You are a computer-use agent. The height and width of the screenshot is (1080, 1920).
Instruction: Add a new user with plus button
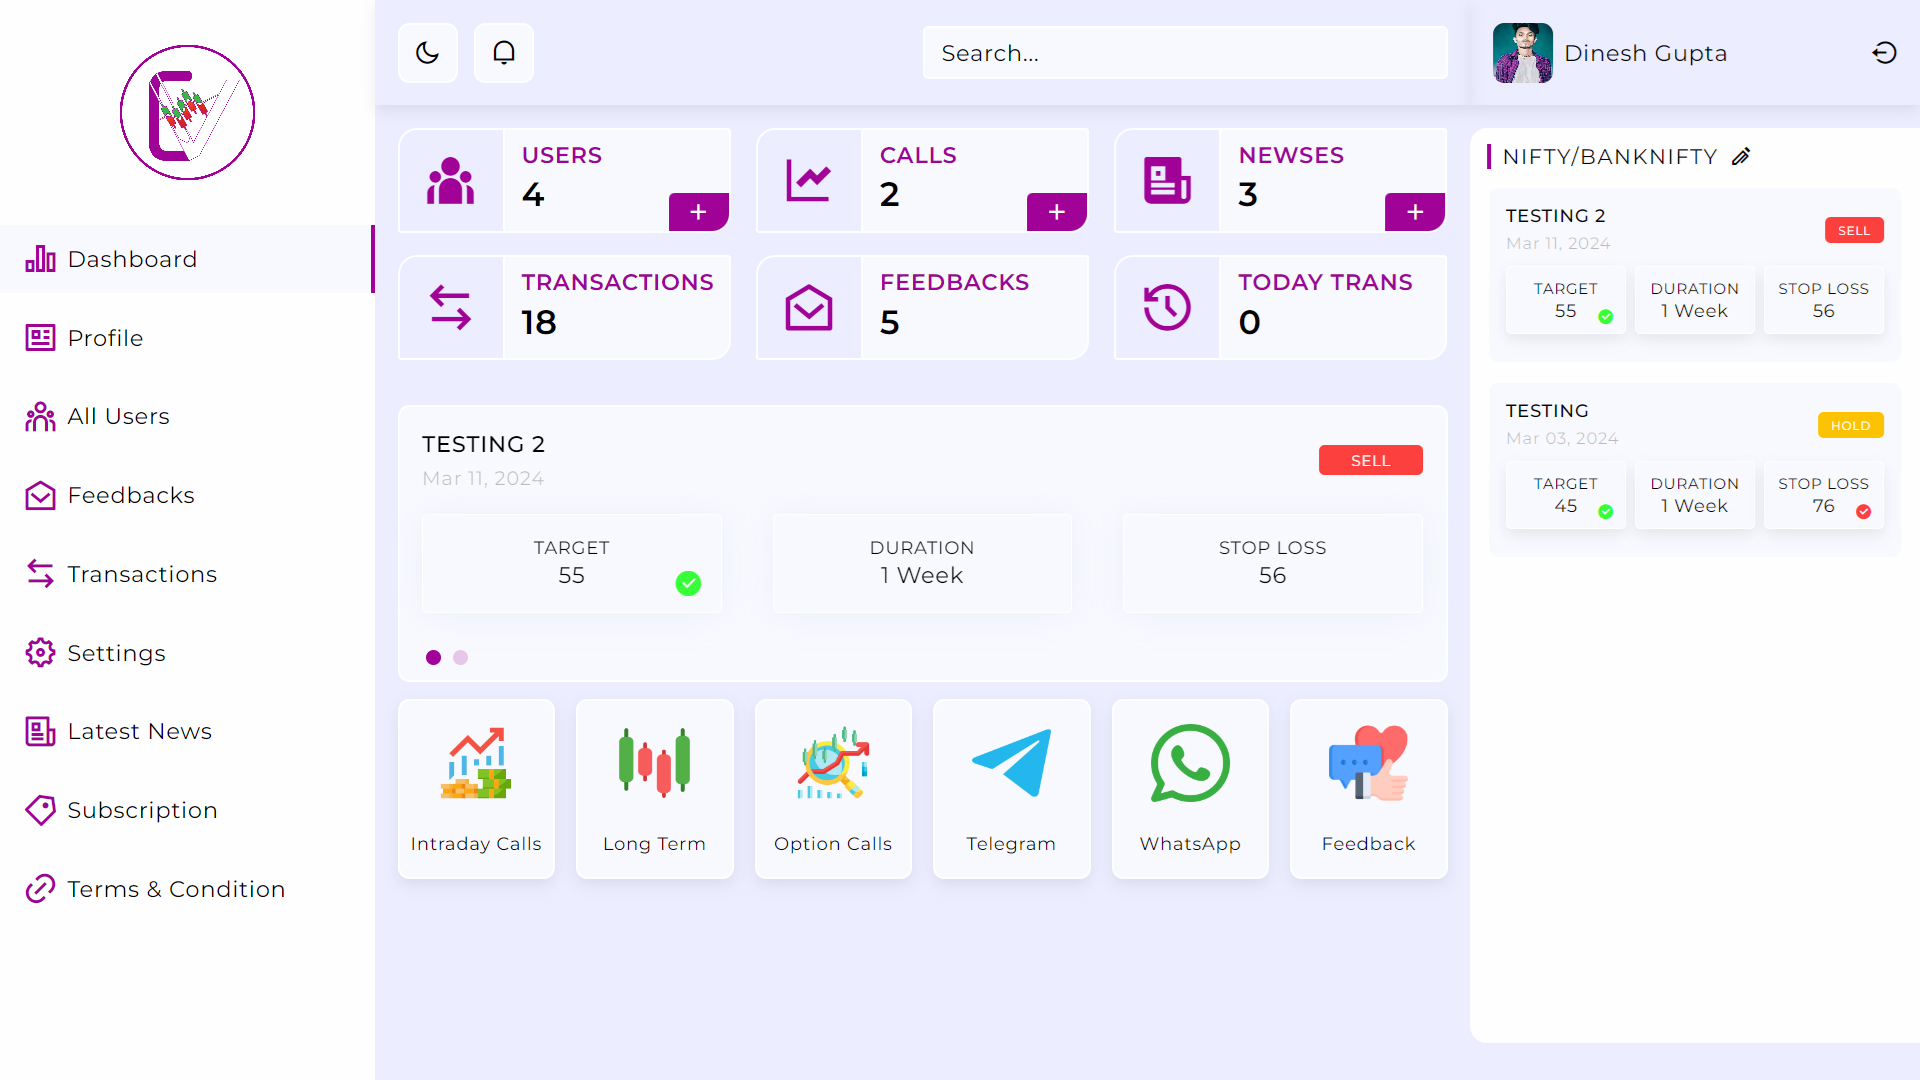698,212
